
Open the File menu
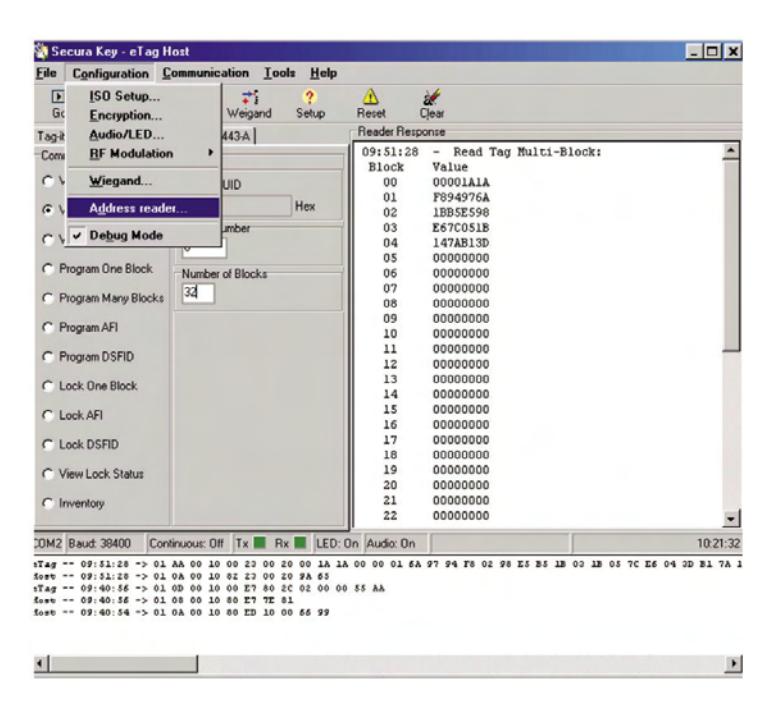[46, 73]
